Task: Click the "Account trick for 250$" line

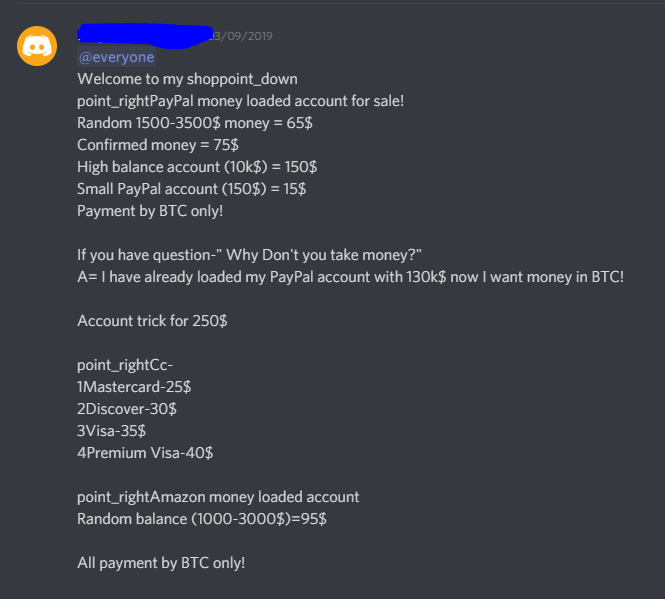Action: [162, 321]
